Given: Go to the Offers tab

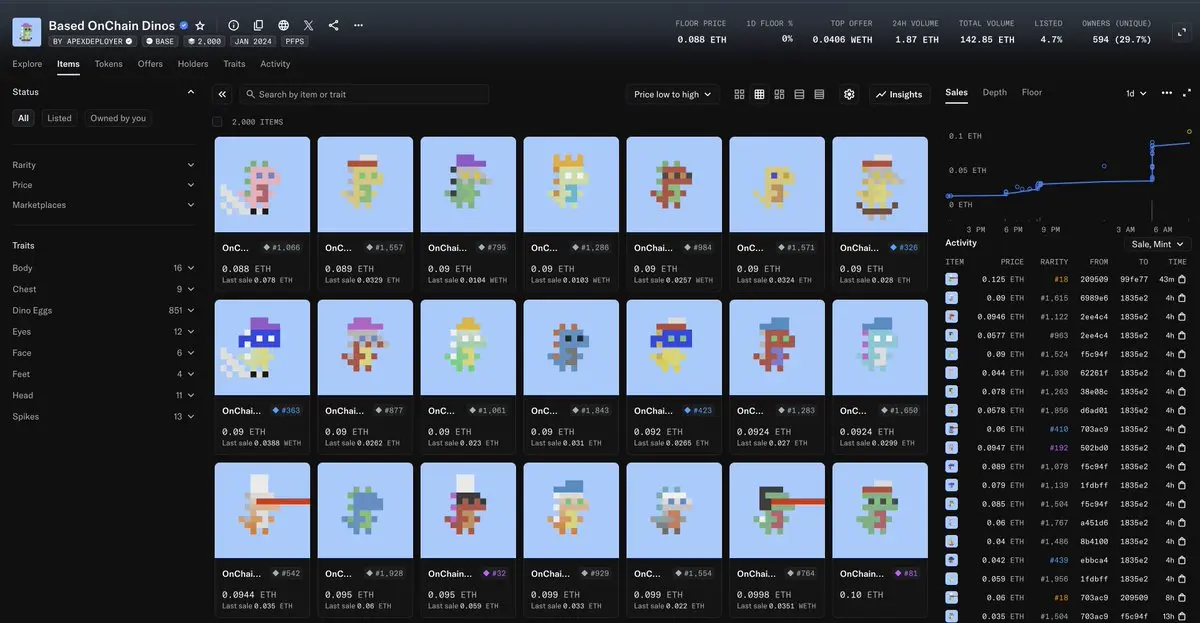Looking at the screenshot, I should click(150, 64).
